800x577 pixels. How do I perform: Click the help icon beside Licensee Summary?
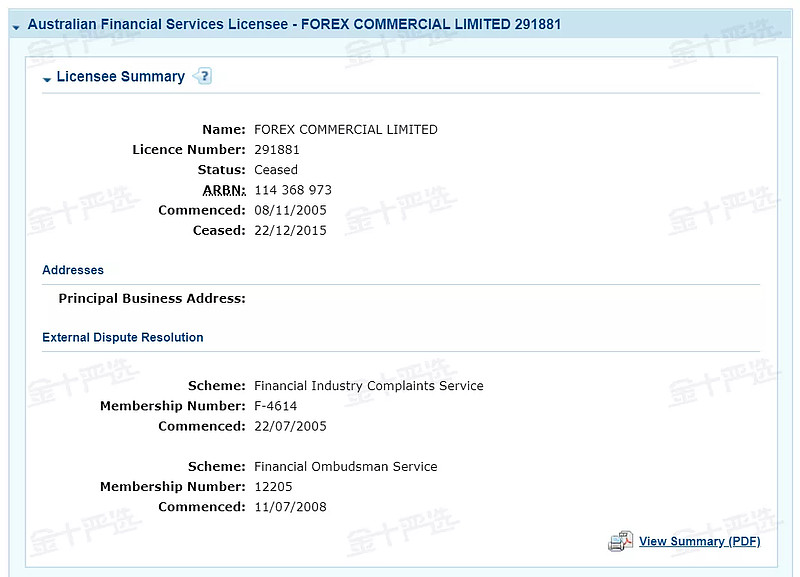coord(203,76)
